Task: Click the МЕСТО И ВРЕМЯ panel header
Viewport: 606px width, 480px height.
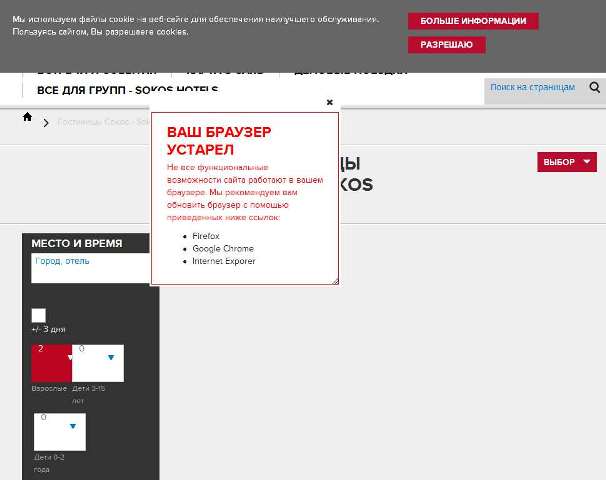Action: point(77,243)
